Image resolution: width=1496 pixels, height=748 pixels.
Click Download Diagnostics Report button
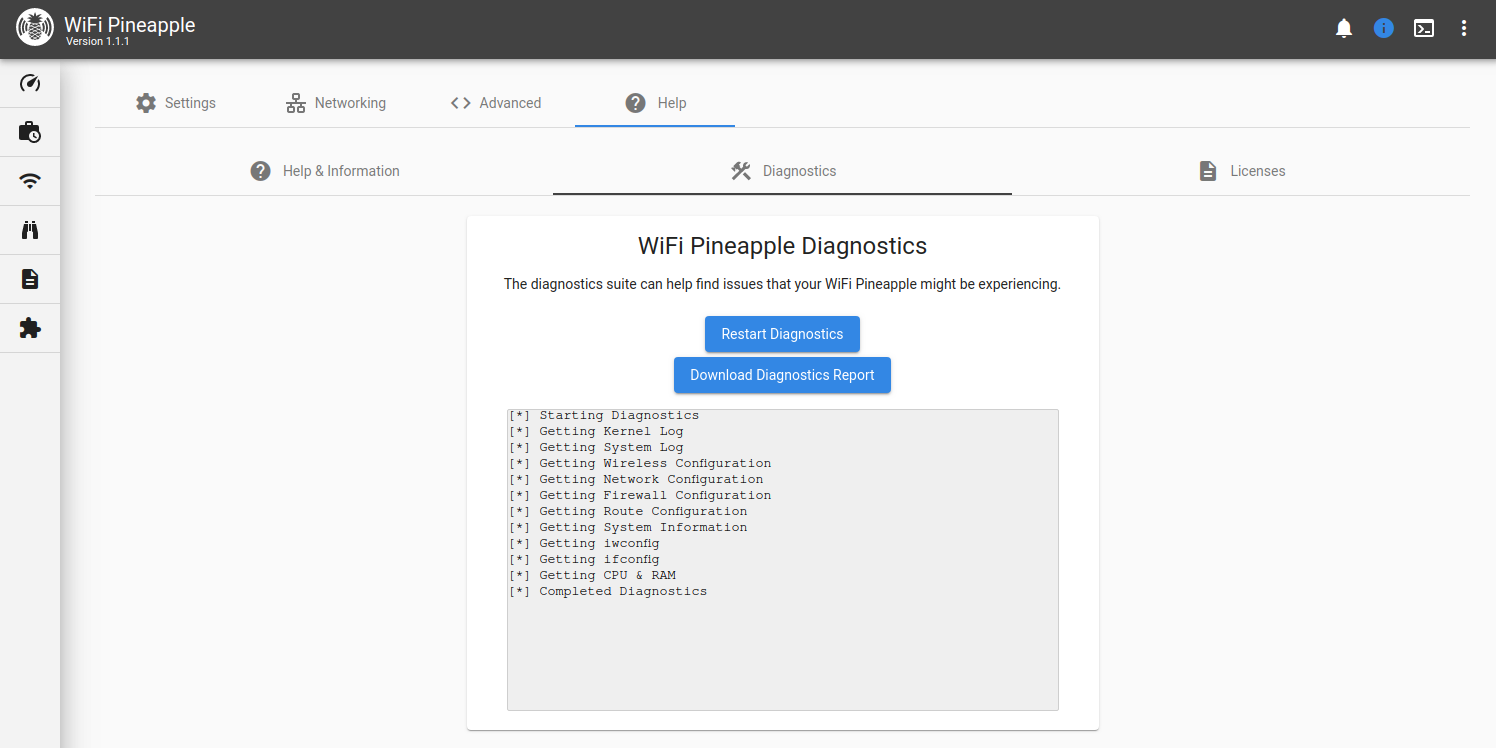782,375
